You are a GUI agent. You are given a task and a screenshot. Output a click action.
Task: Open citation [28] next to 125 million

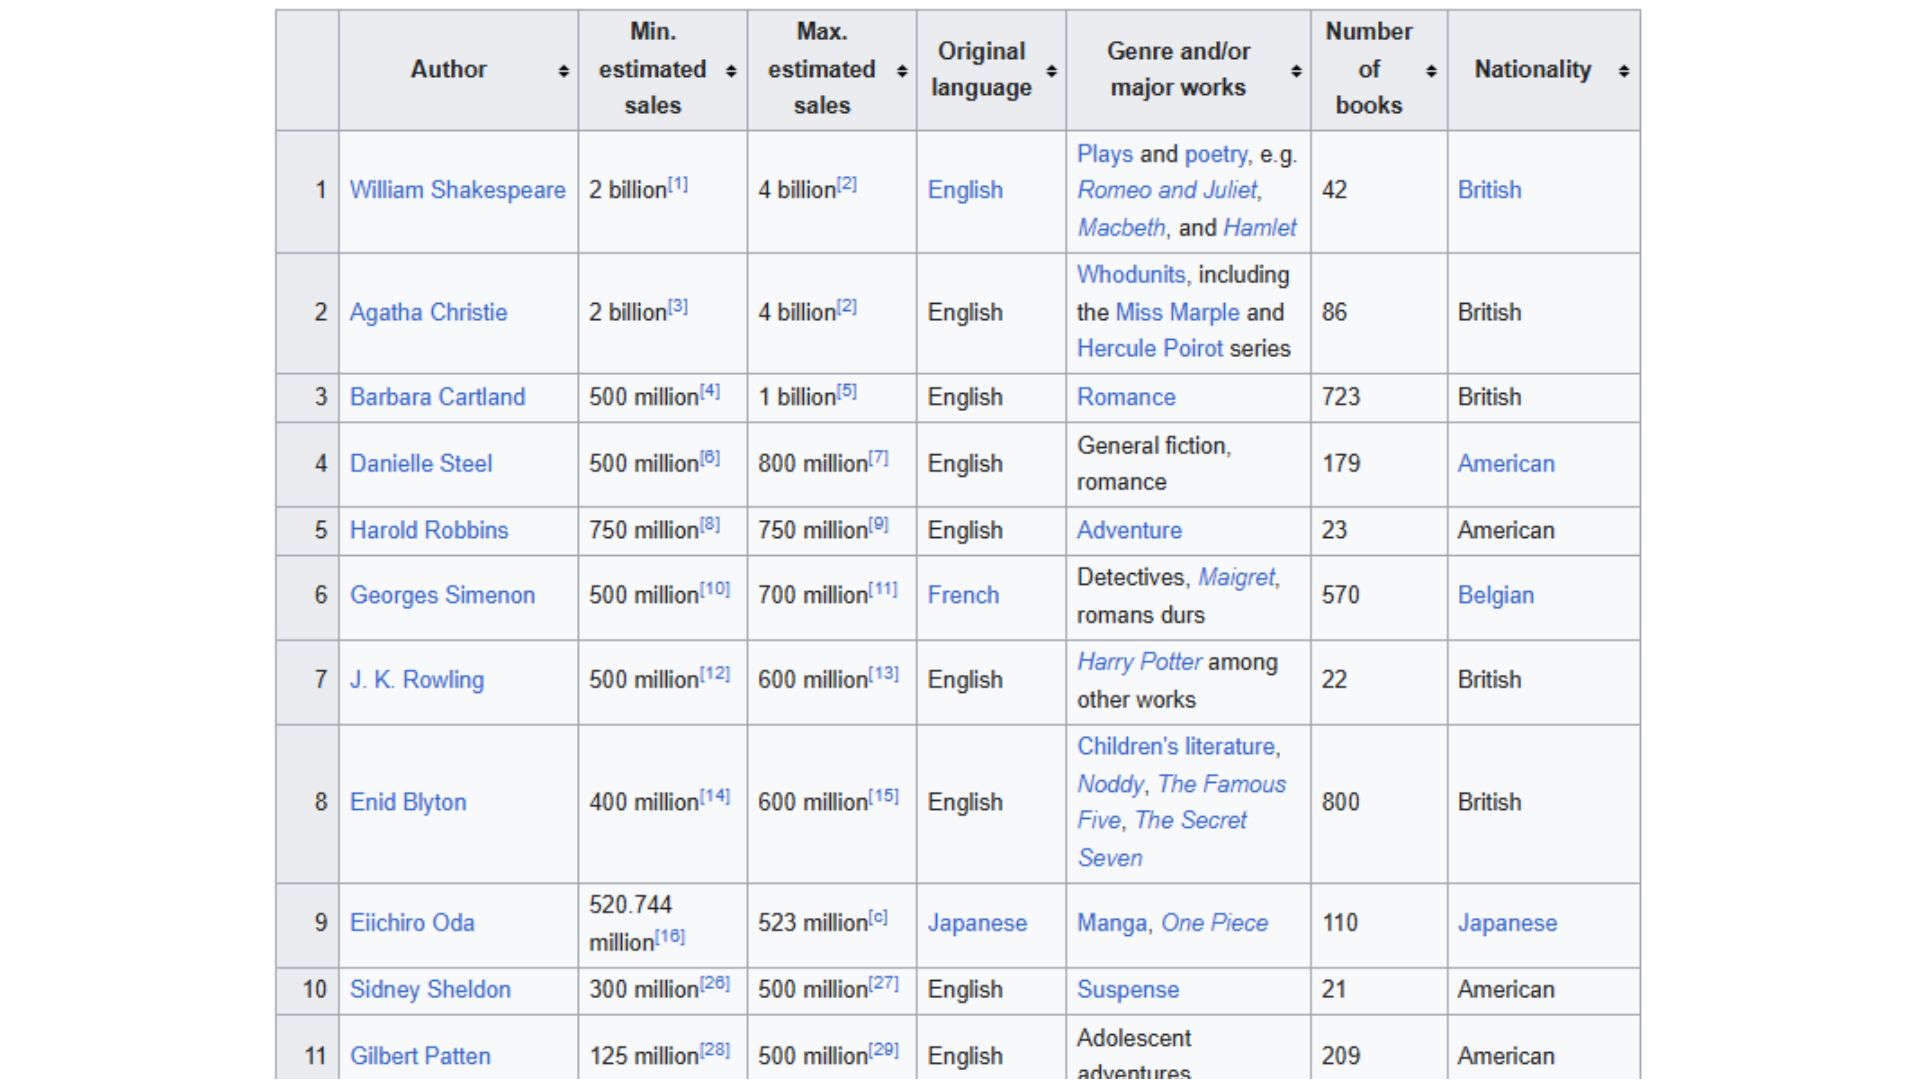pyautogui.click(x=715, y=1050)
